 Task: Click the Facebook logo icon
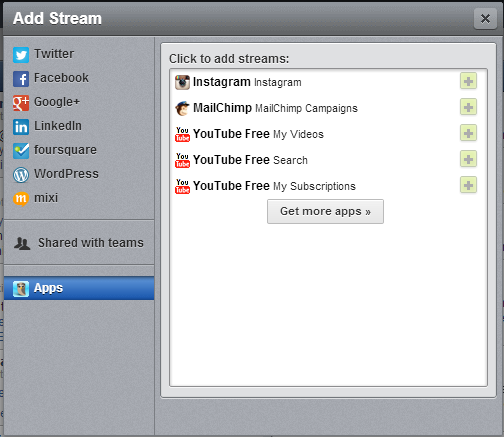click(x=21, y=79)
